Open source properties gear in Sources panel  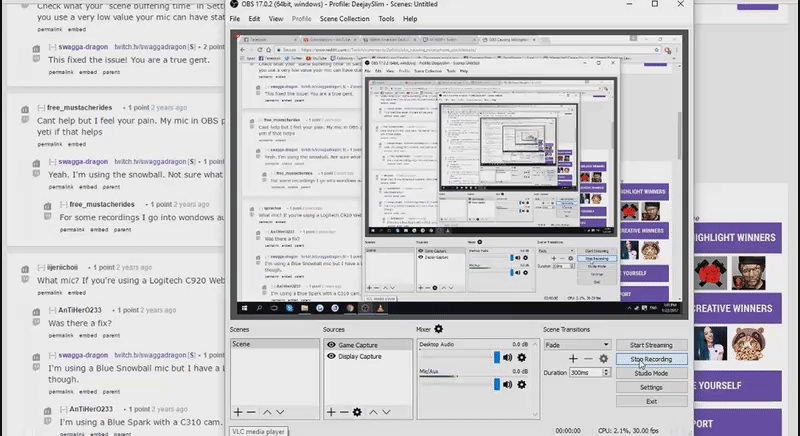357,412
